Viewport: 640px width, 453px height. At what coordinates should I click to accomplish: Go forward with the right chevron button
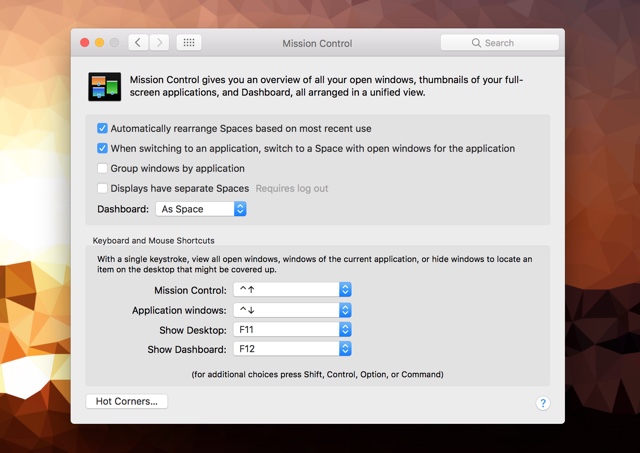click(x=159, y=42)
